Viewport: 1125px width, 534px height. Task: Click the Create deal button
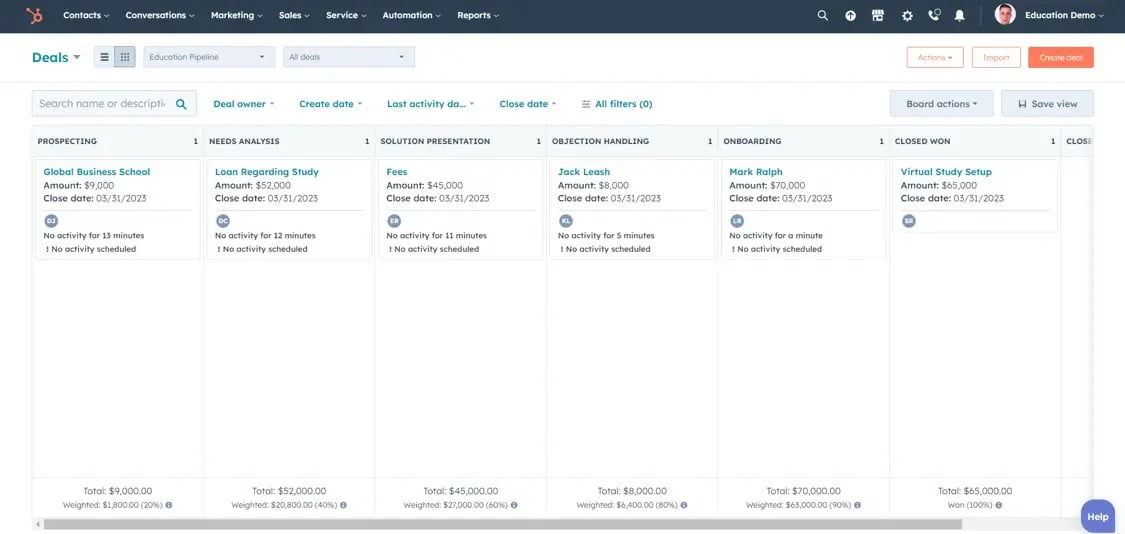point(1060,57)
